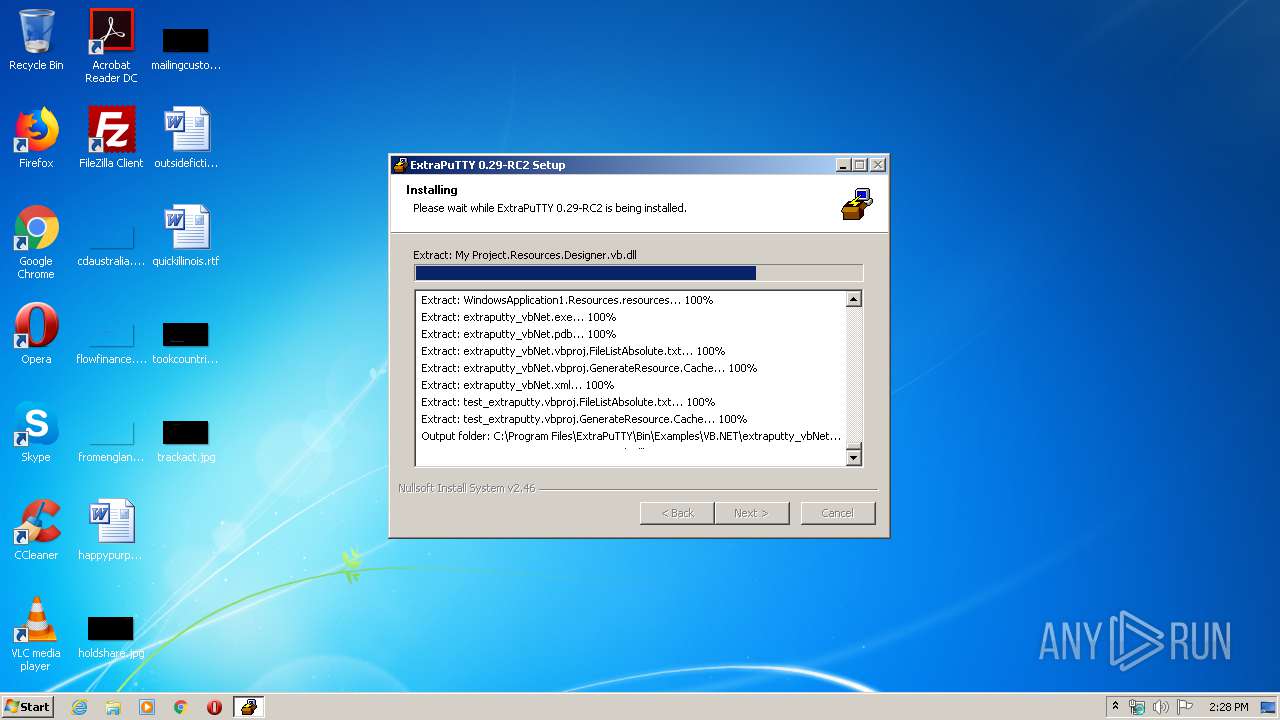Open Internet Explorer from the taskbar
Image resolution: width=1280 pixels, height=720 pixels.
(x=79, y=707)
